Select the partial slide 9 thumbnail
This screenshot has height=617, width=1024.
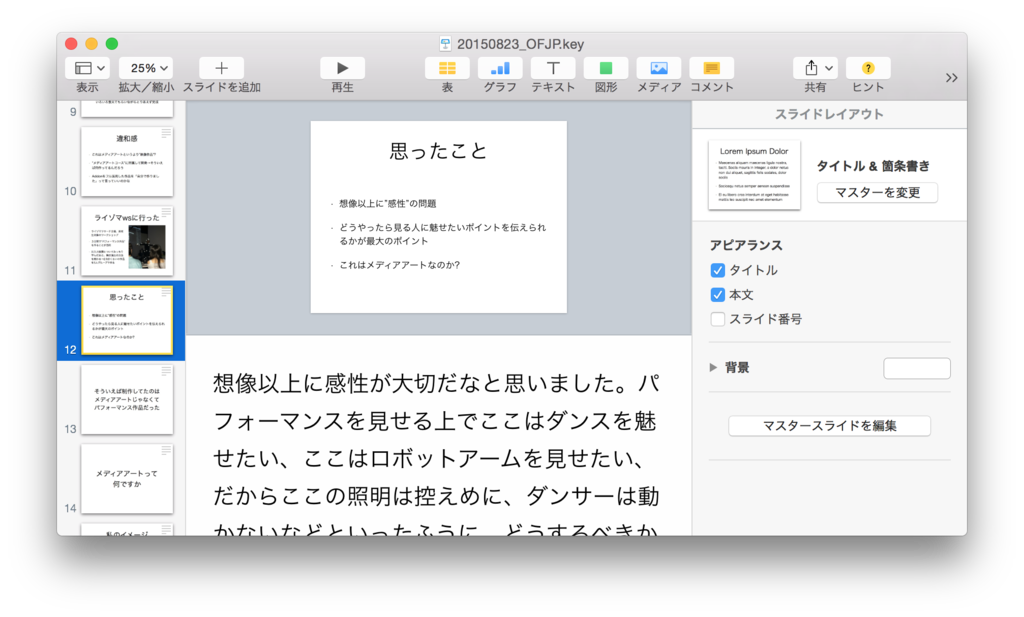coord(127,108)
